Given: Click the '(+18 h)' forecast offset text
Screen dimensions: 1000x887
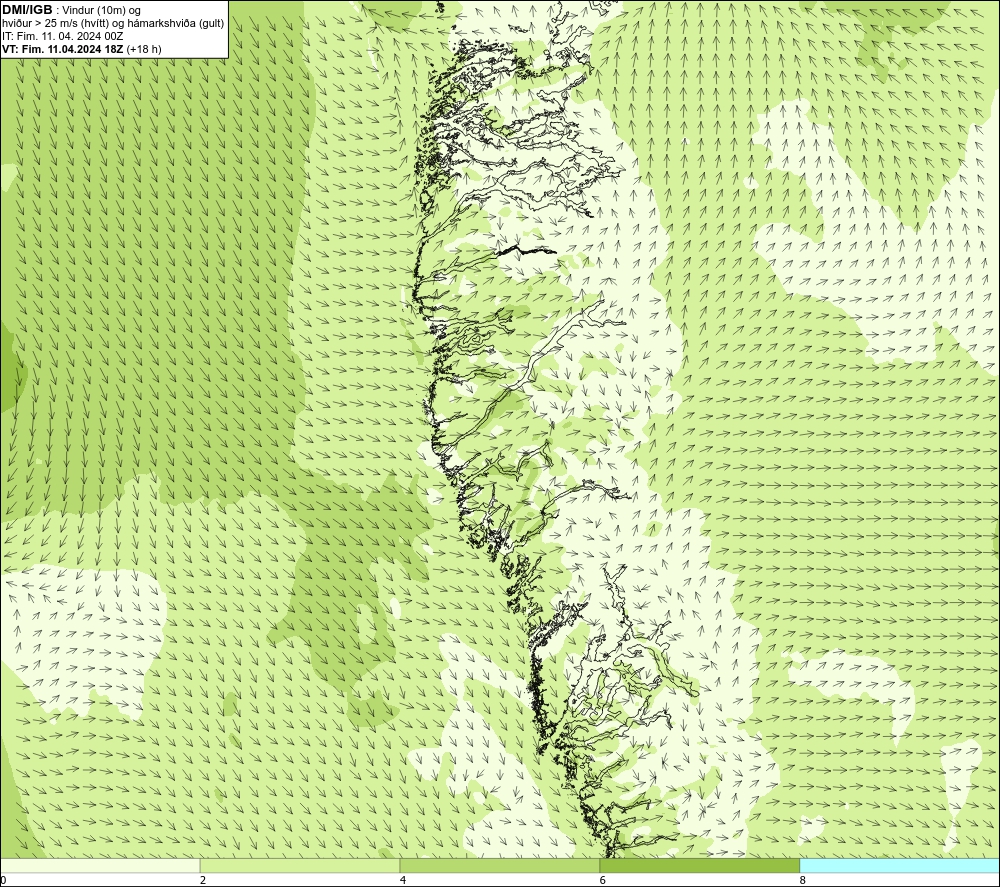Looking at the screenshot, I should tap(144, 49).
